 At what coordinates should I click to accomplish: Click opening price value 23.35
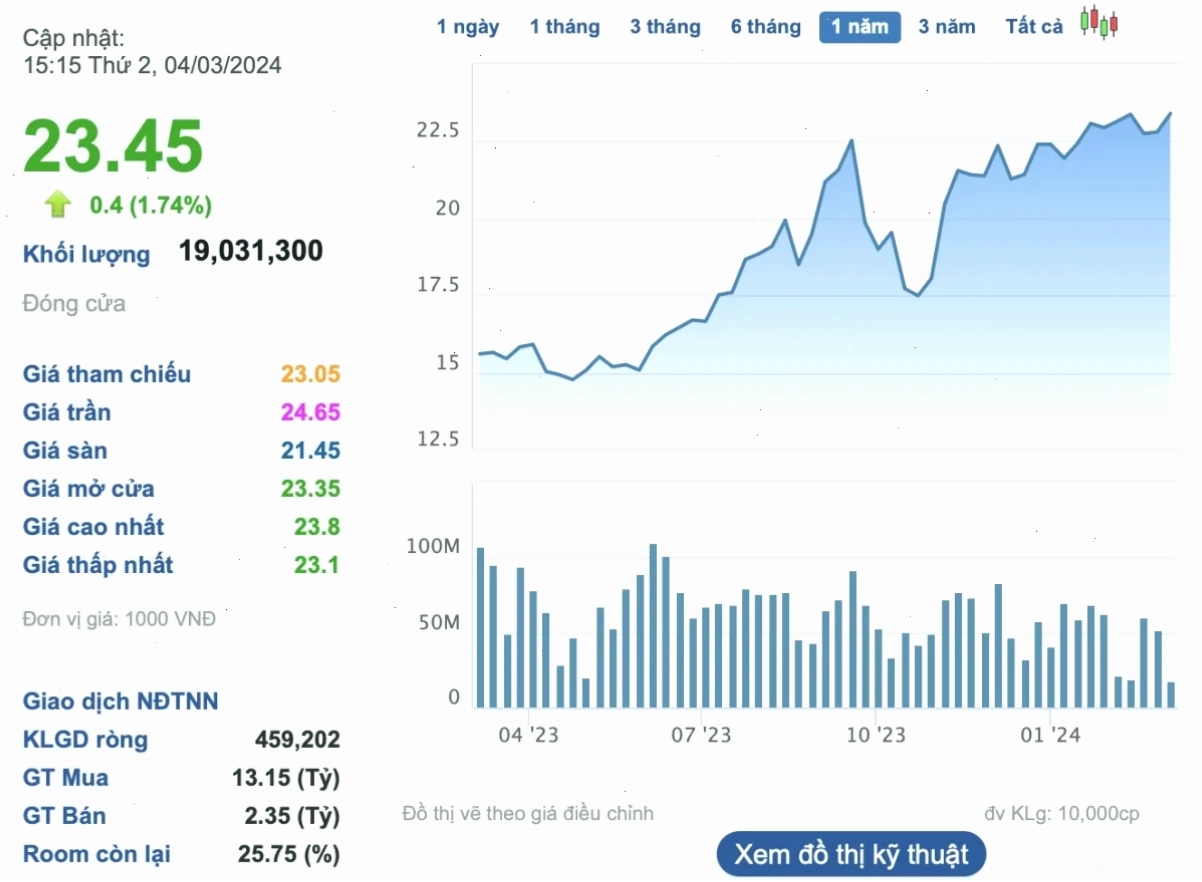pos(311,489)
